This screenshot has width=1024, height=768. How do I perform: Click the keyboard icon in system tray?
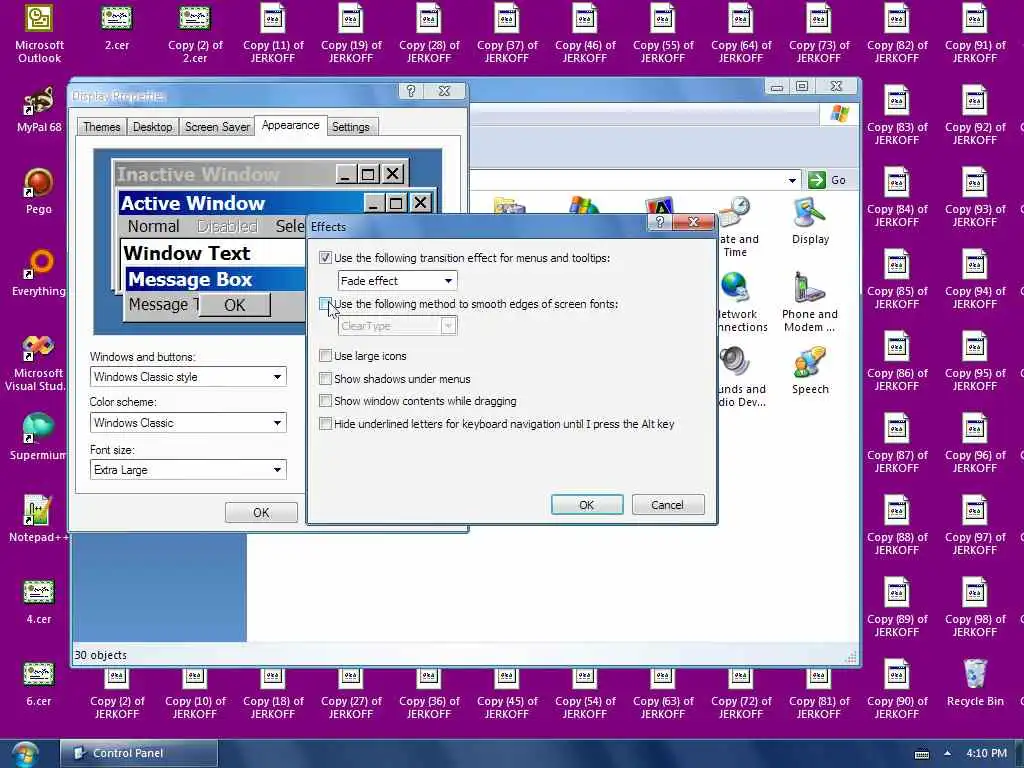tap(921, 754)
